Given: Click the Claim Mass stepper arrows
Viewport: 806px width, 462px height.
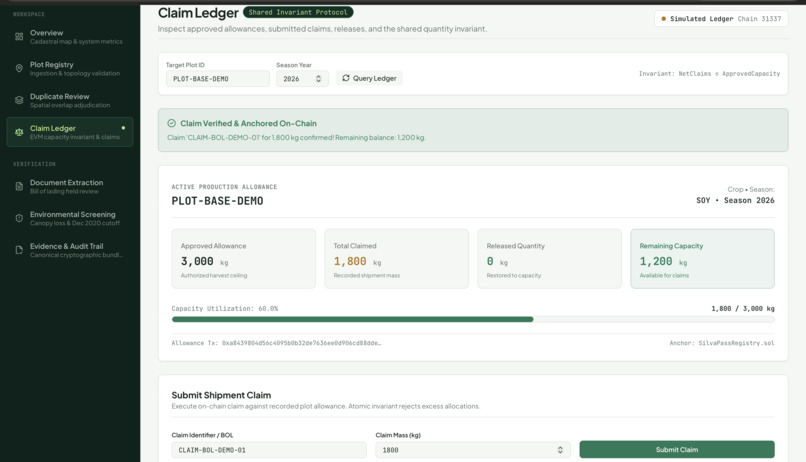Looking at the screenshot, I should point(560,450).
